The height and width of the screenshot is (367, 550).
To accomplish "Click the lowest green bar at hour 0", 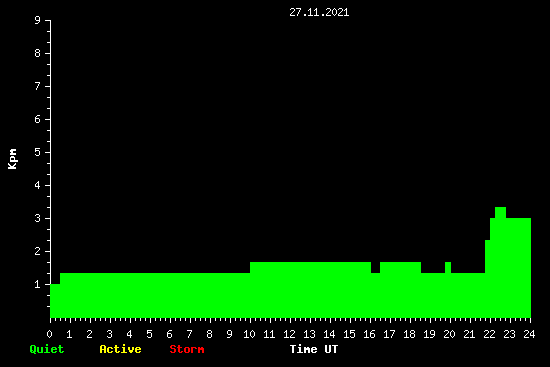I will pyautogui.click(x=55, y=301).
